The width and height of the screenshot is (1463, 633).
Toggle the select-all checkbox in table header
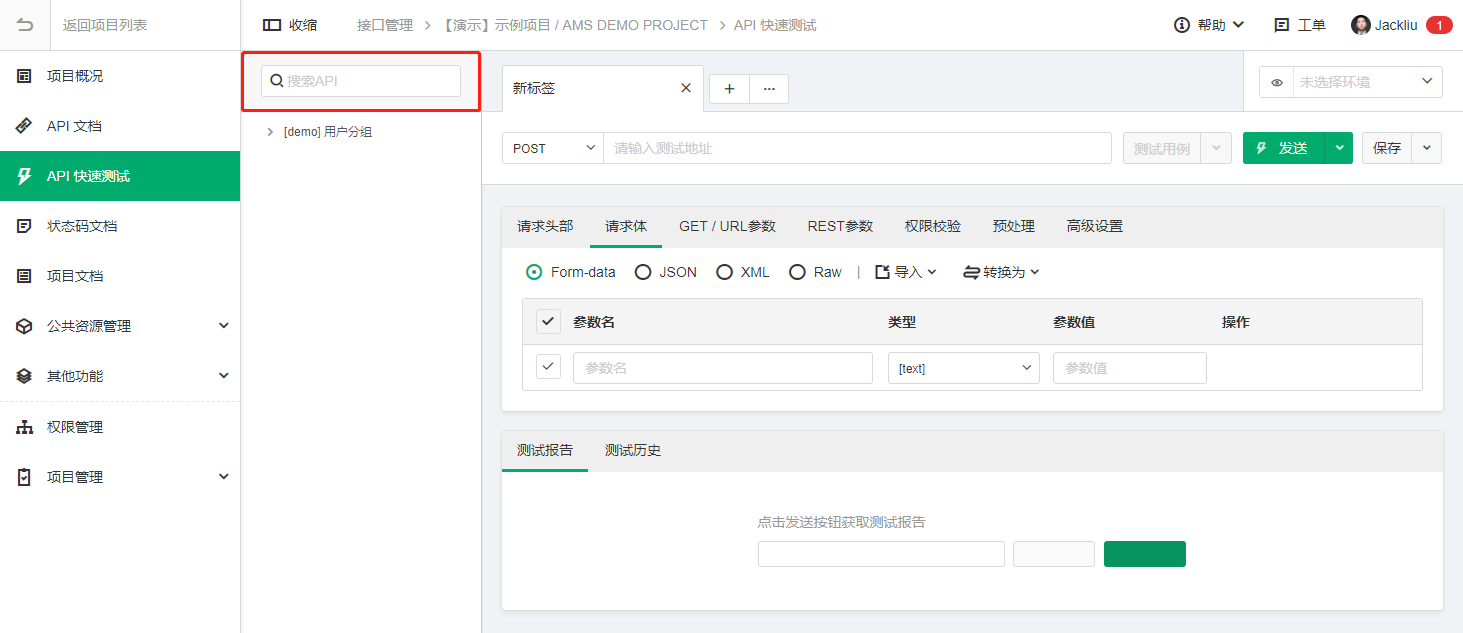[x=548, y=322]
